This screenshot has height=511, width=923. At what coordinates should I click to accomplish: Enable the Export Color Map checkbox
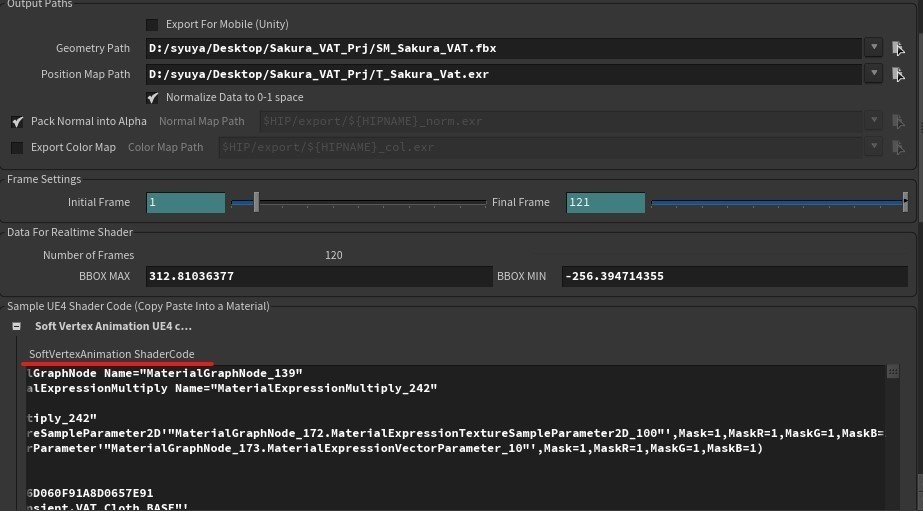coord(17,148)
